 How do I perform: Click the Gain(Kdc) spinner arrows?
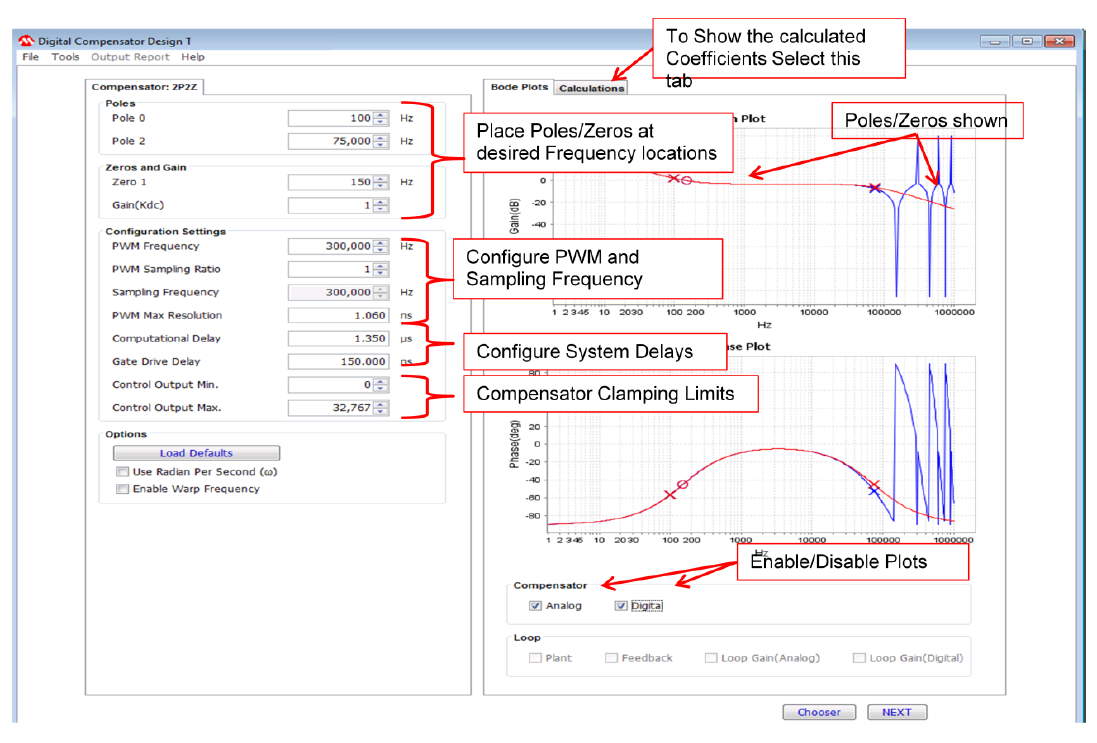381,206
